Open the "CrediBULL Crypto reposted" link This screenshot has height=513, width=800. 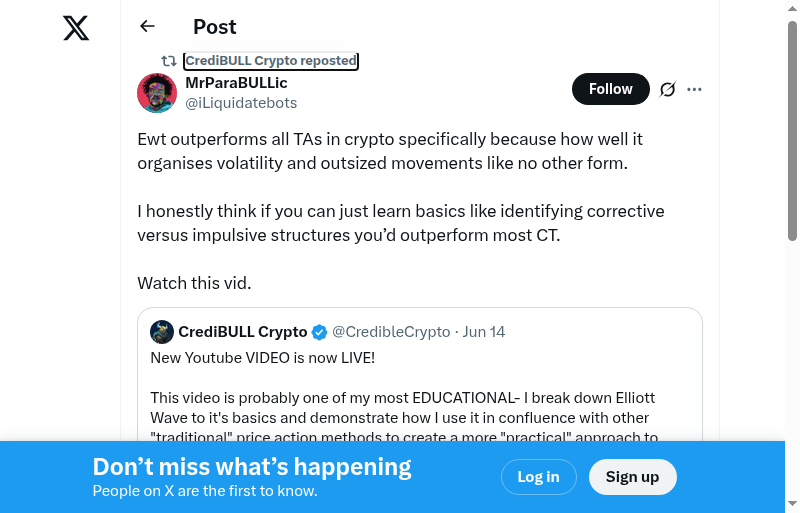[270, 61]
